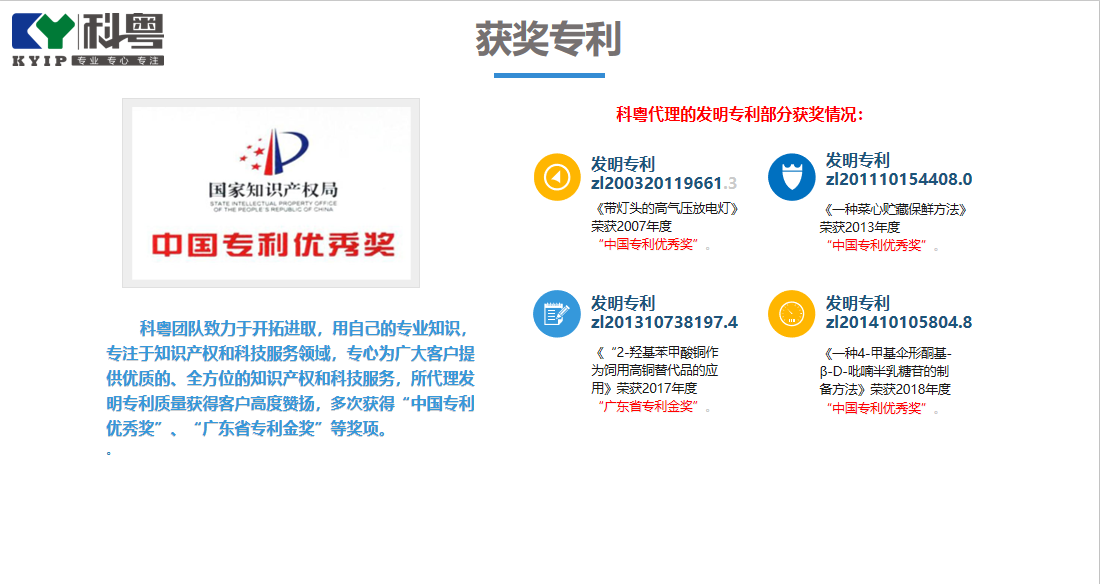Click the green and blue KY logo

43,32
